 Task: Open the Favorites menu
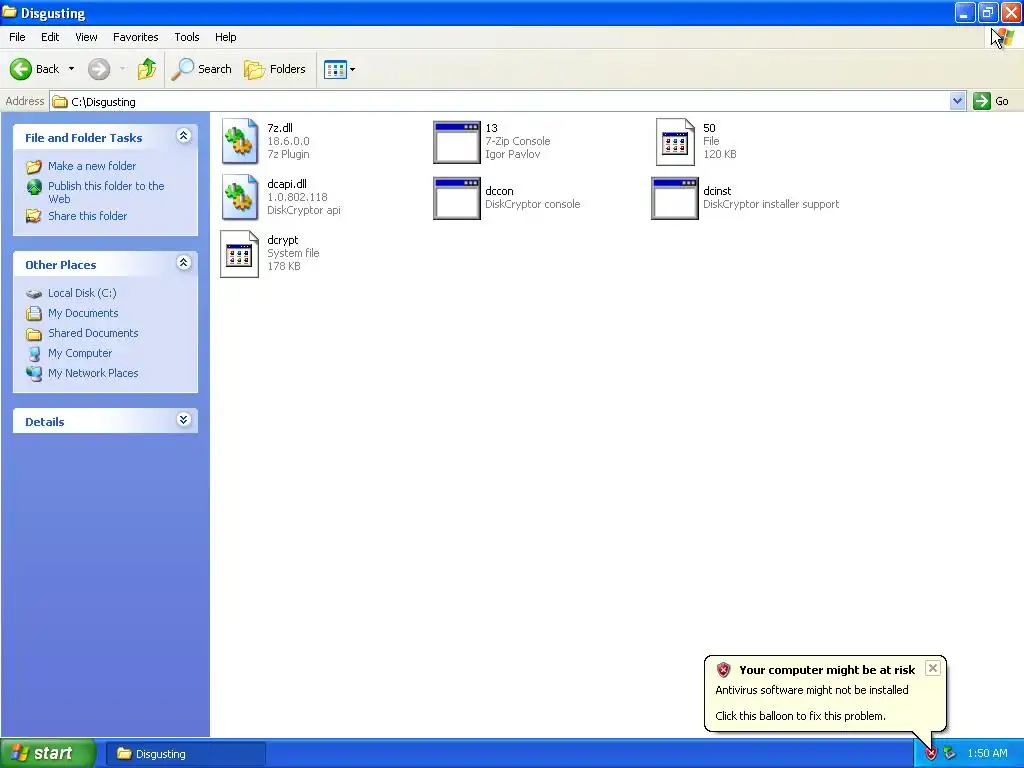[136, 37]
